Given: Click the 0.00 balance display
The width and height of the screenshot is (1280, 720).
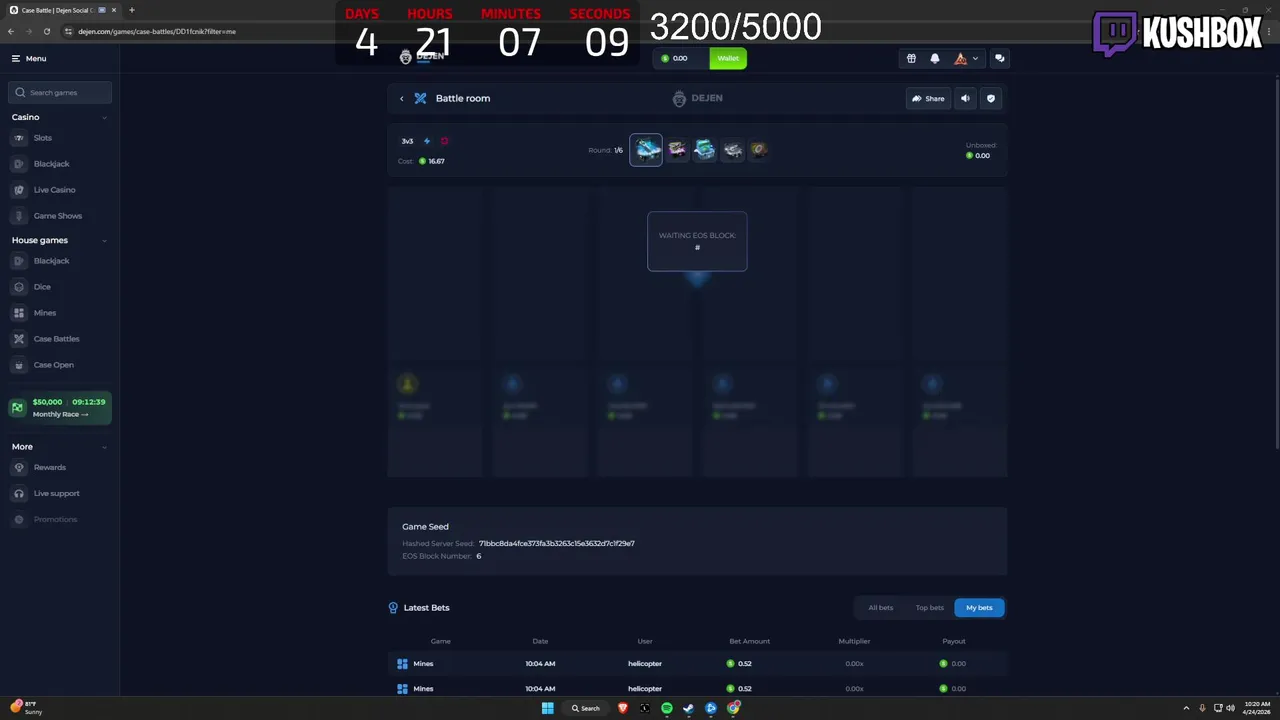Looking at the screenshot, I should tap(680, 58).
